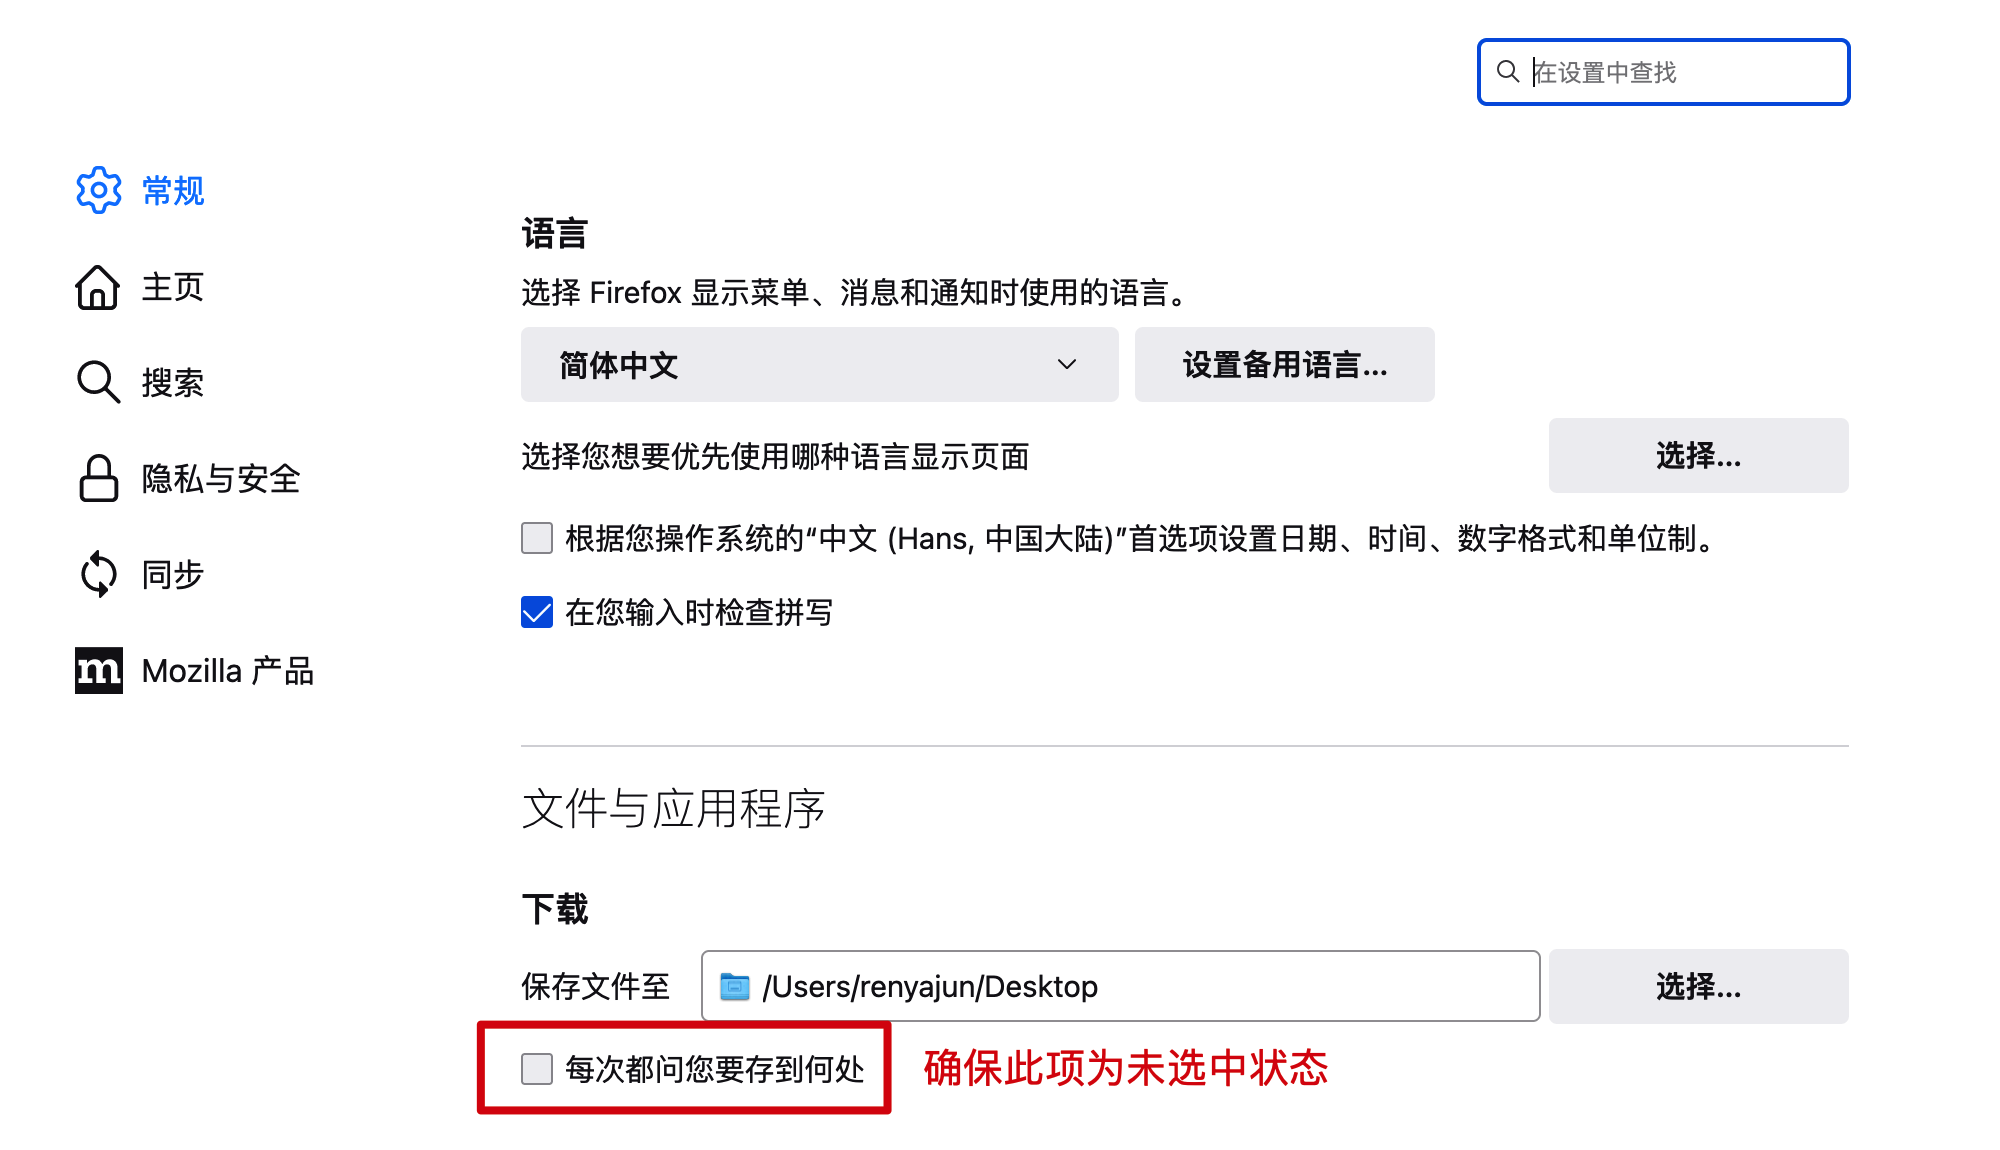2000x1150 pixels.
Task: Click the folder icon in download path
Action: pyautogui.click(x=735, y=986)
